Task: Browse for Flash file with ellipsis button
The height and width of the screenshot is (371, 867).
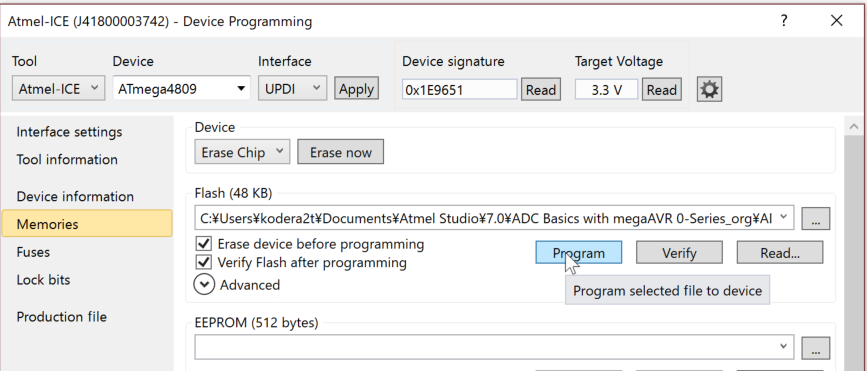Action: (x=816, y=218)
